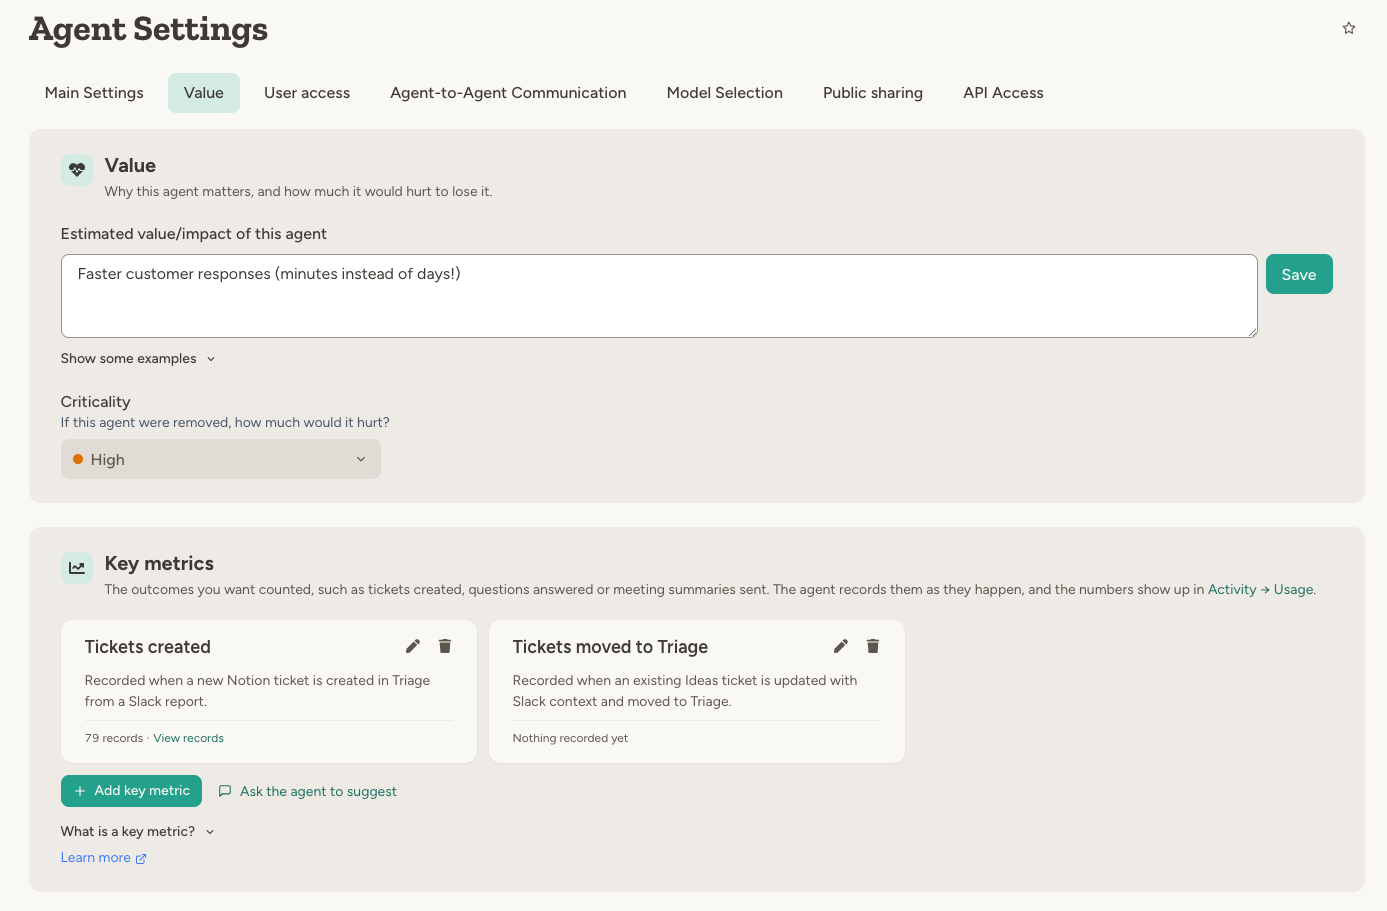Click the Tickets moved to Triage title
Screen dimensions: 1387x911
coord(610,647)
